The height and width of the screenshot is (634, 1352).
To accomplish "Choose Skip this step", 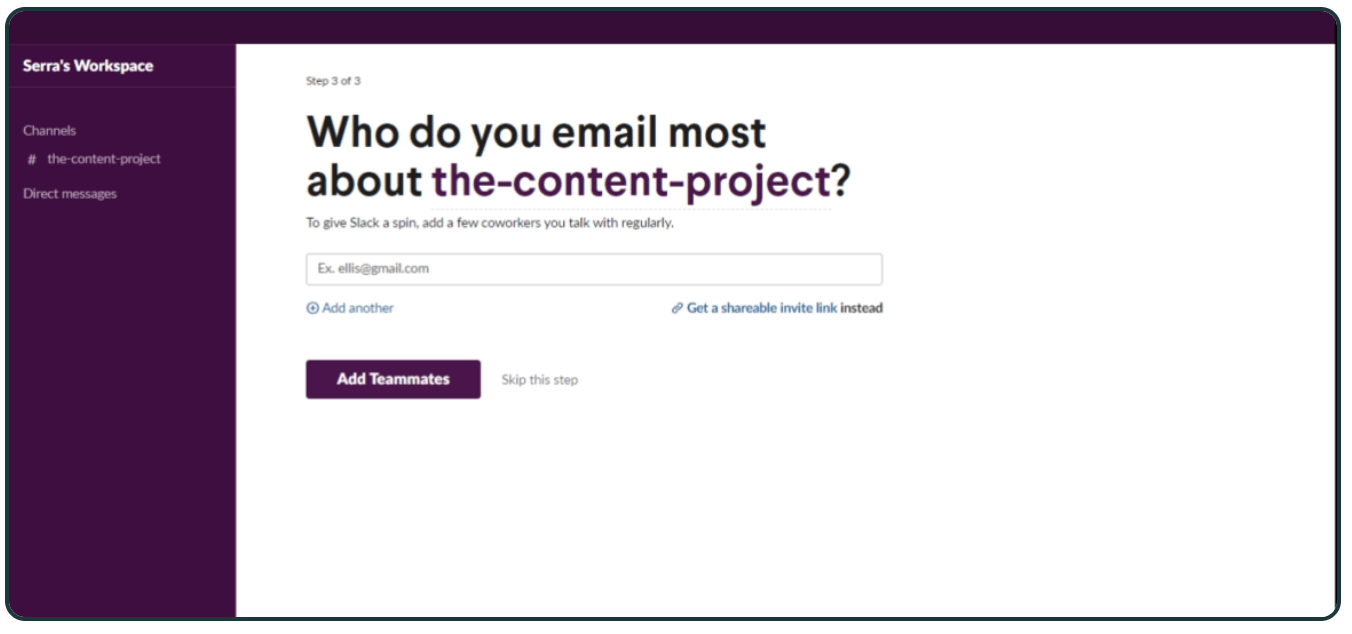I will (x=540, y=380).
